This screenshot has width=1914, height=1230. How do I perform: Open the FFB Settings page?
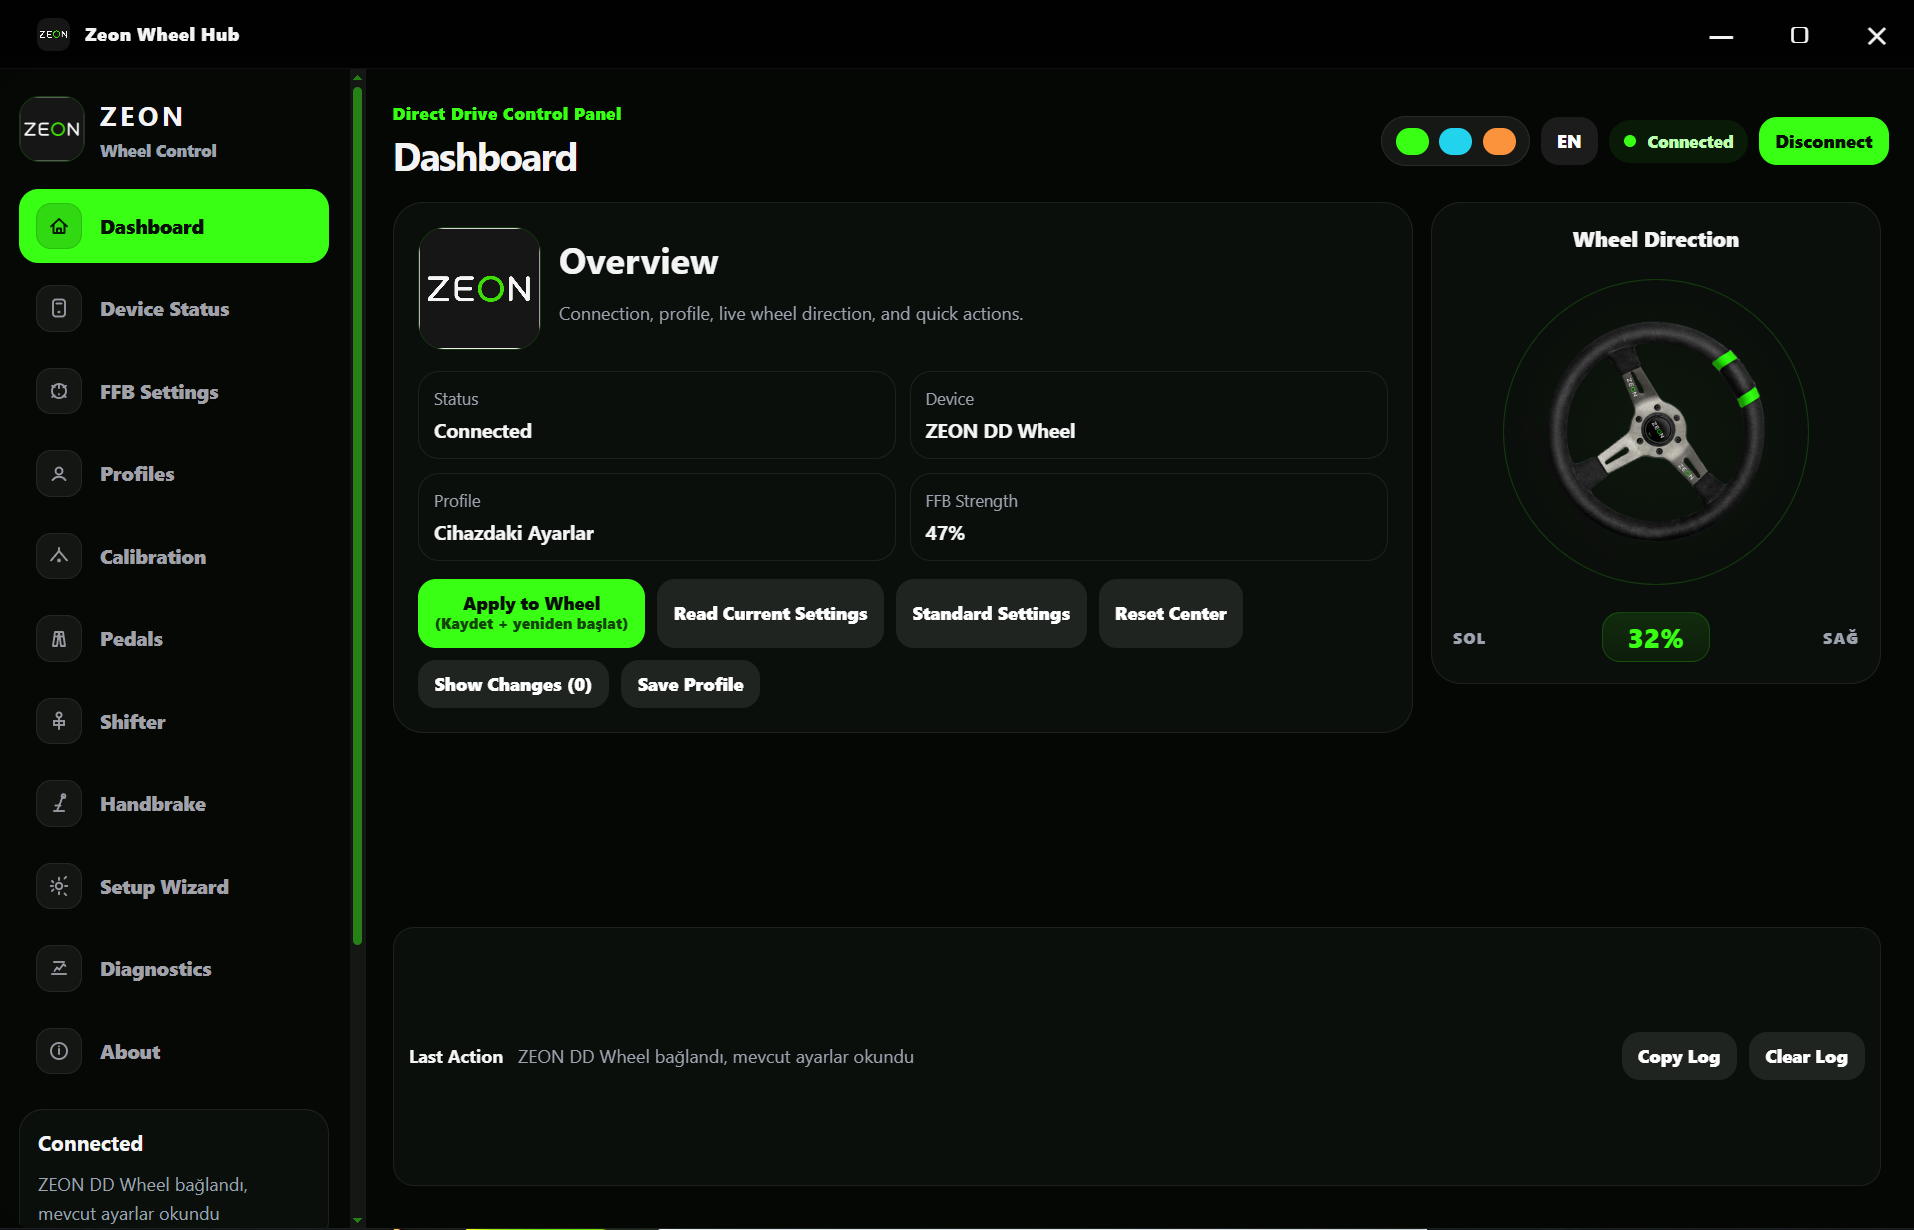point(174,391)
